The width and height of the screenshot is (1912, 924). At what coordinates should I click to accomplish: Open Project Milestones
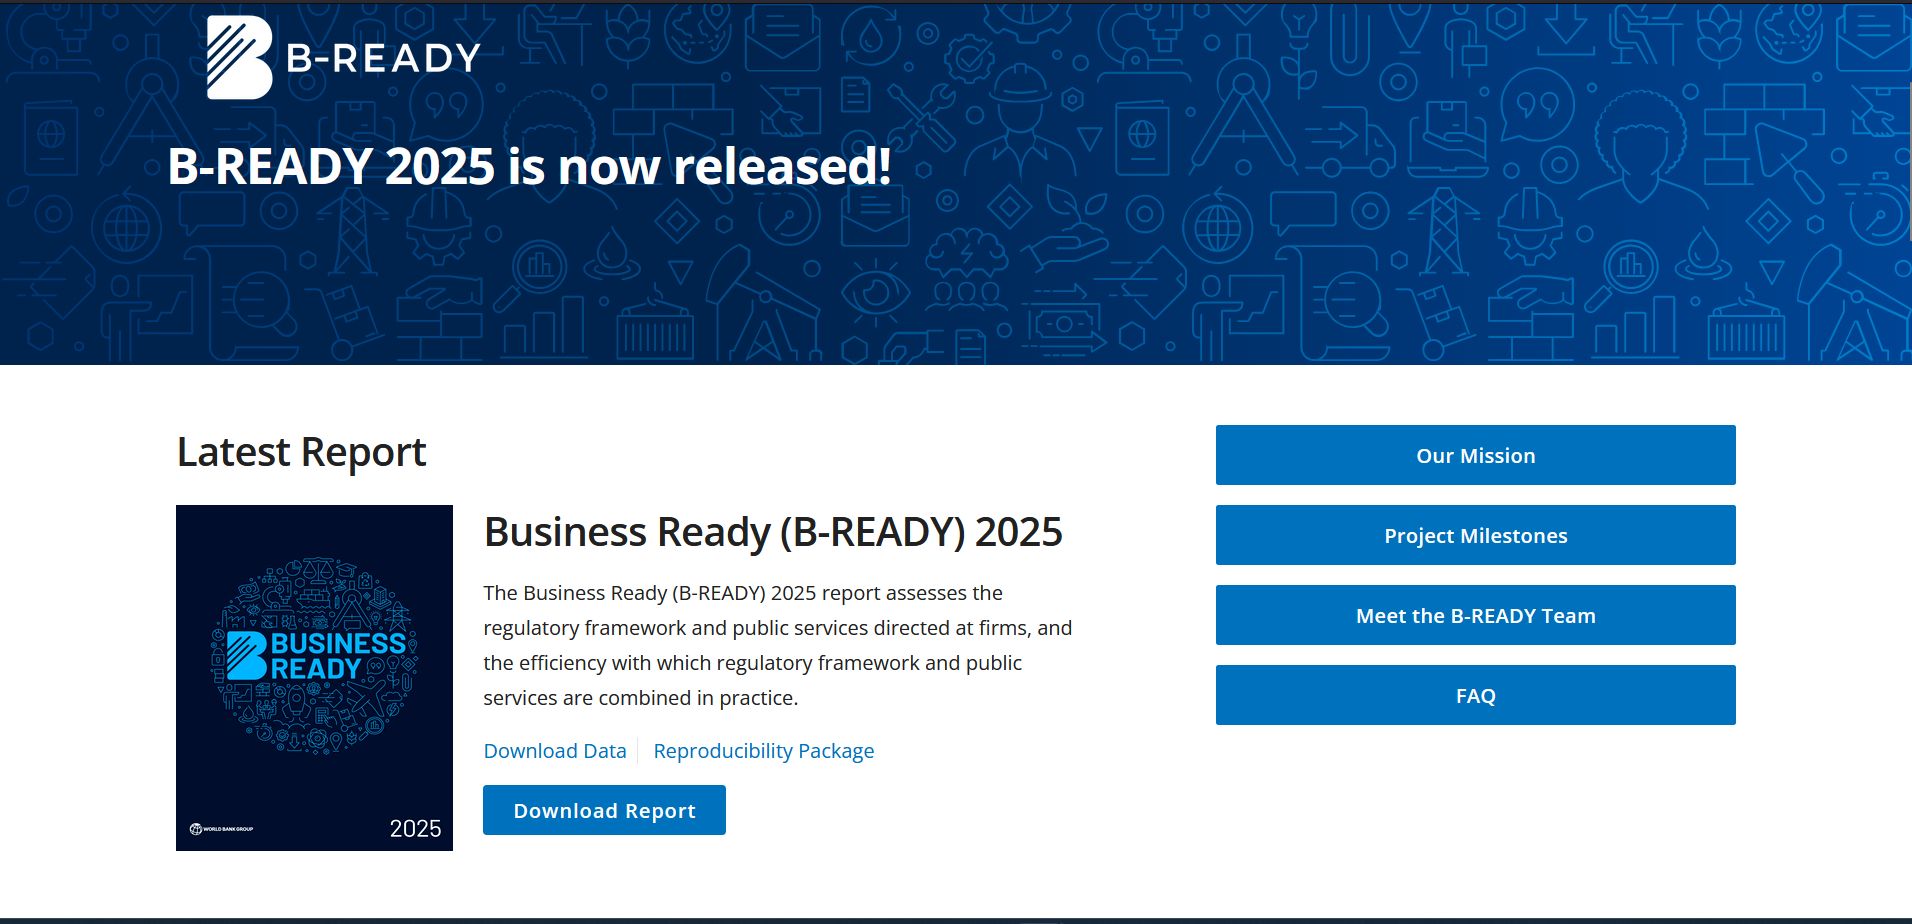(x=1475, y=536)
